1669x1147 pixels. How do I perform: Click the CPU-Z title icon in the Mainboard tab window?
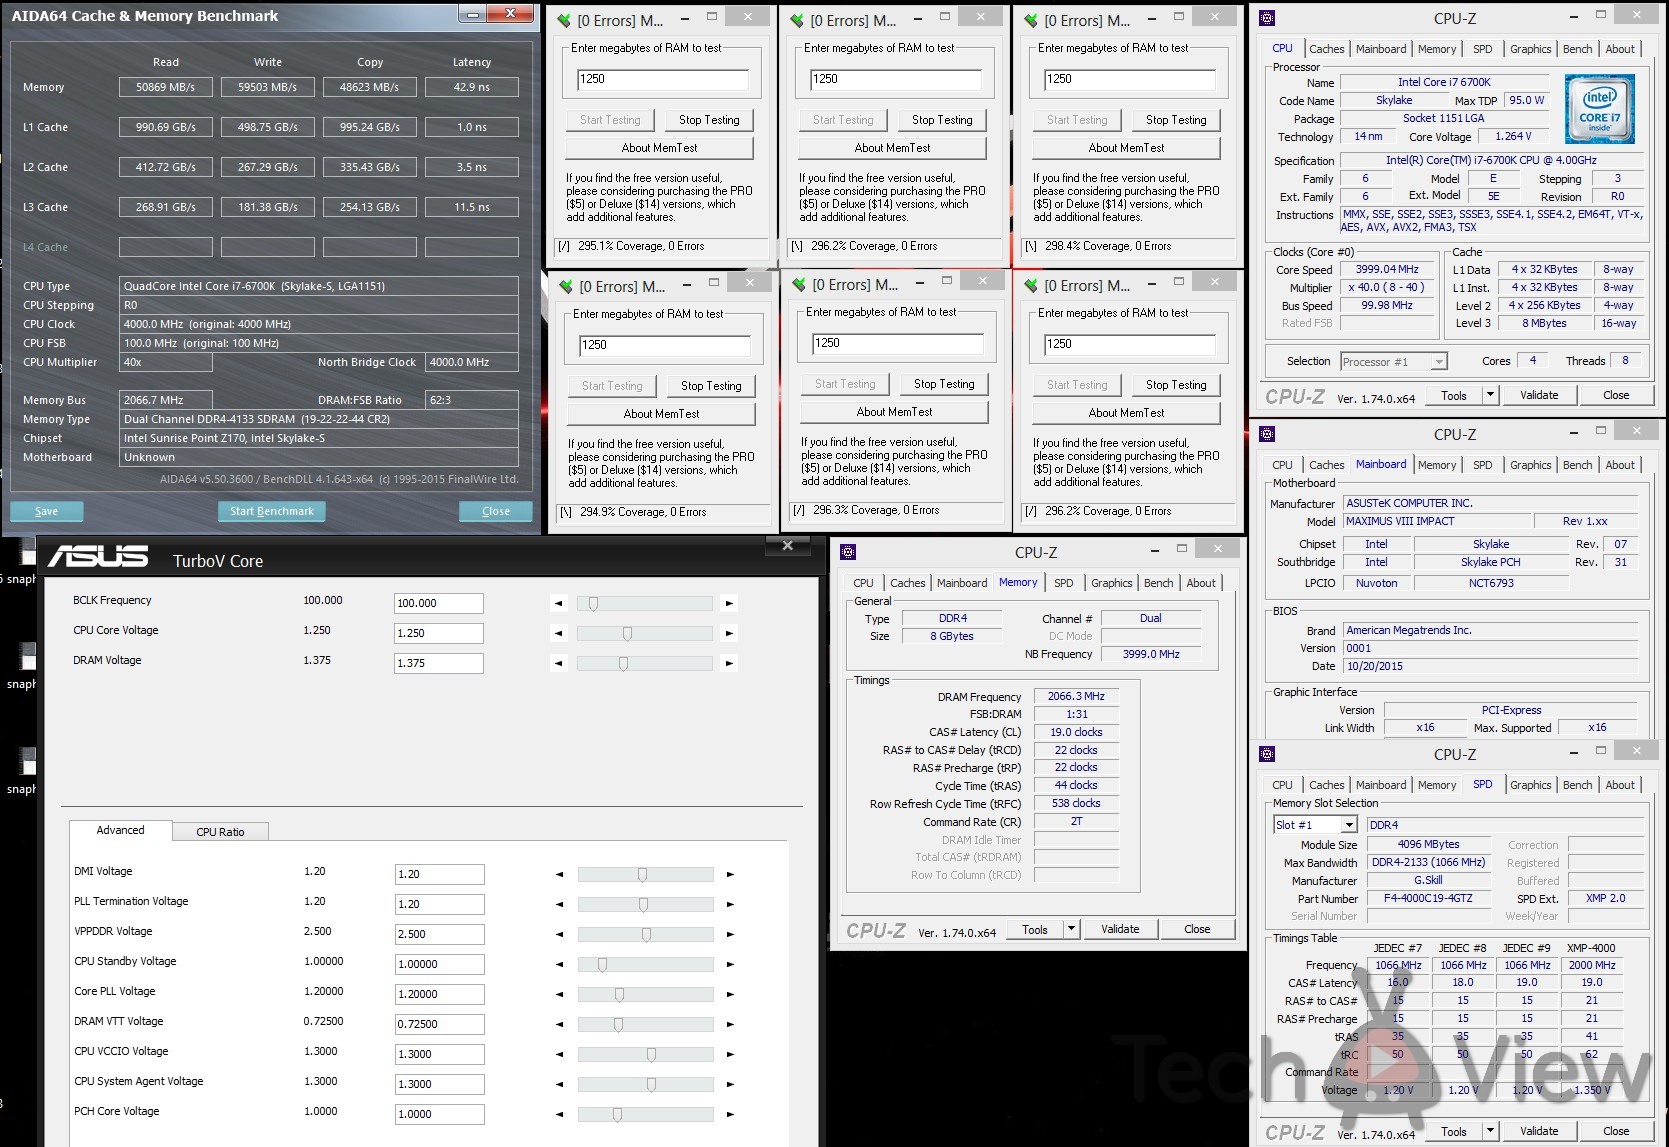point(1267,434)
